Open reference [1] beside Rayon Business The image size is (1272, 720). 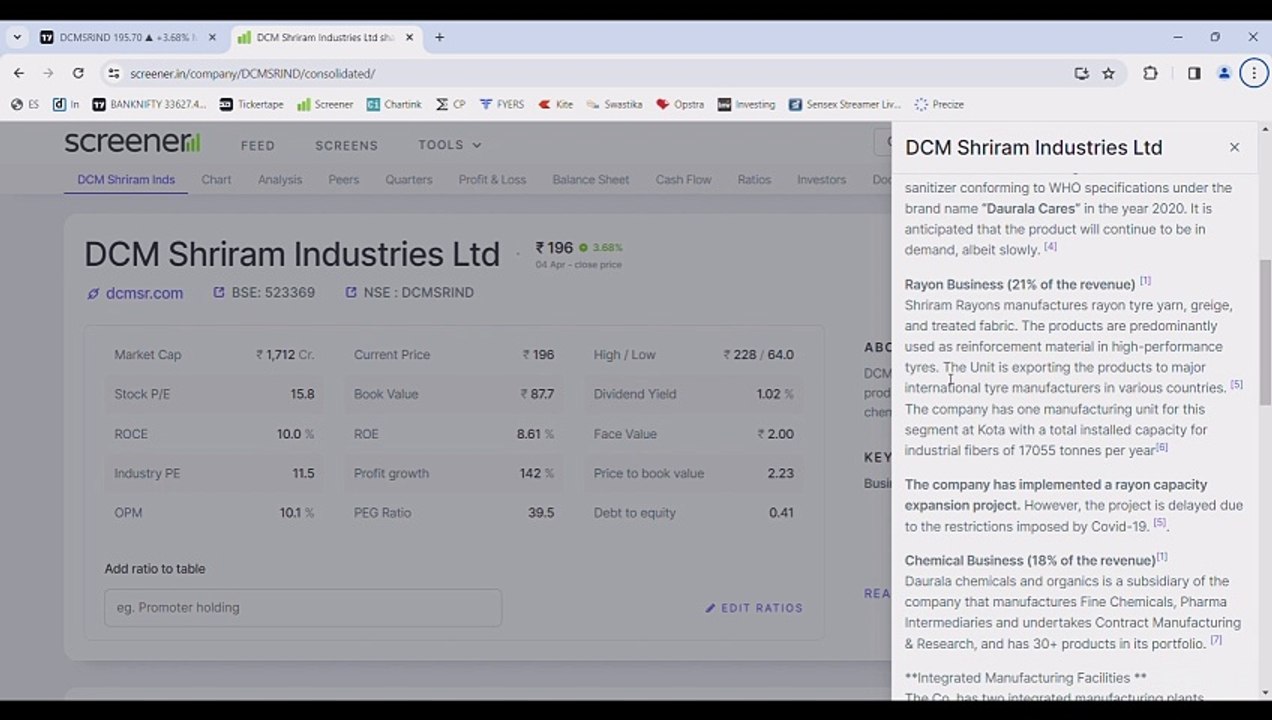pyautogui.click(x=1146, y=281)
